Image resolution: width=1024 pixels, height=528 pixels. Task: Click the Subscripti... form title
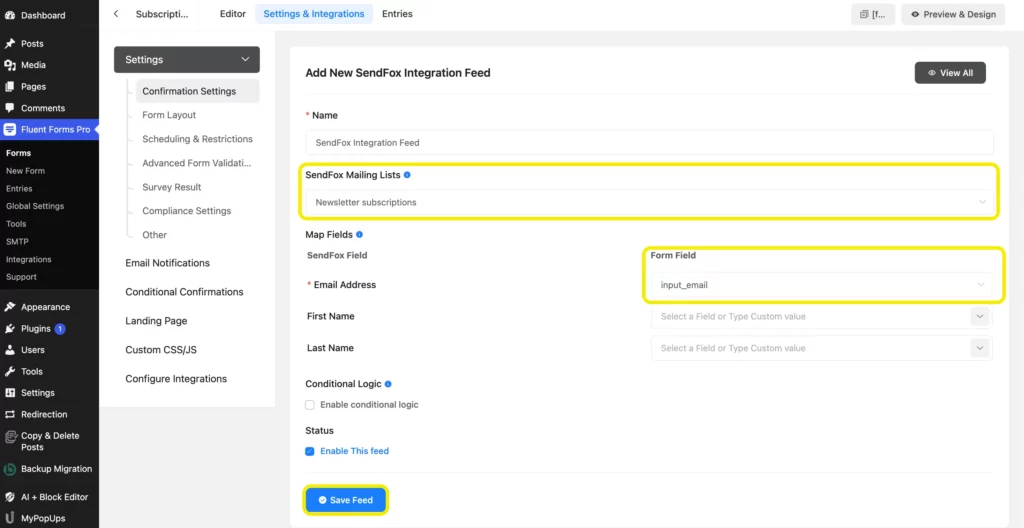(161, 14)
